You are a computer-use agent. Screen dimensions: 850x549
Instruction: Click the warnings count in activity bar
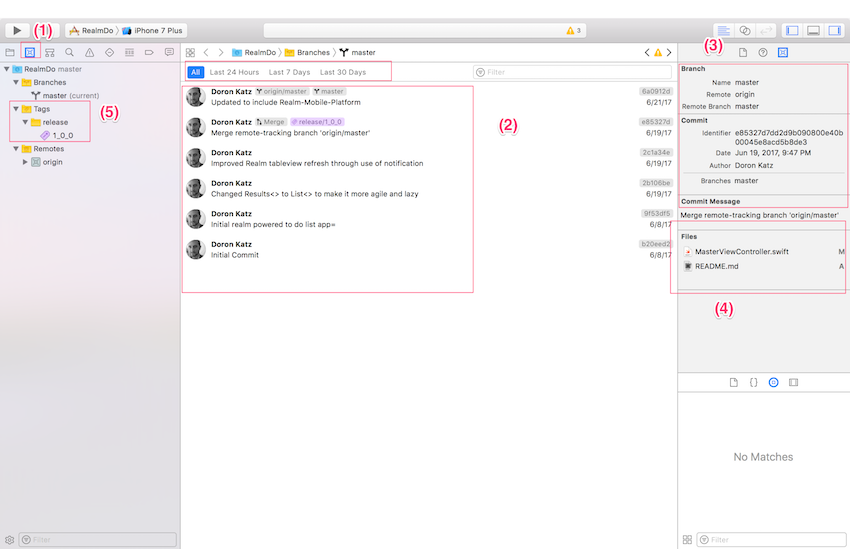pos(574,30)
